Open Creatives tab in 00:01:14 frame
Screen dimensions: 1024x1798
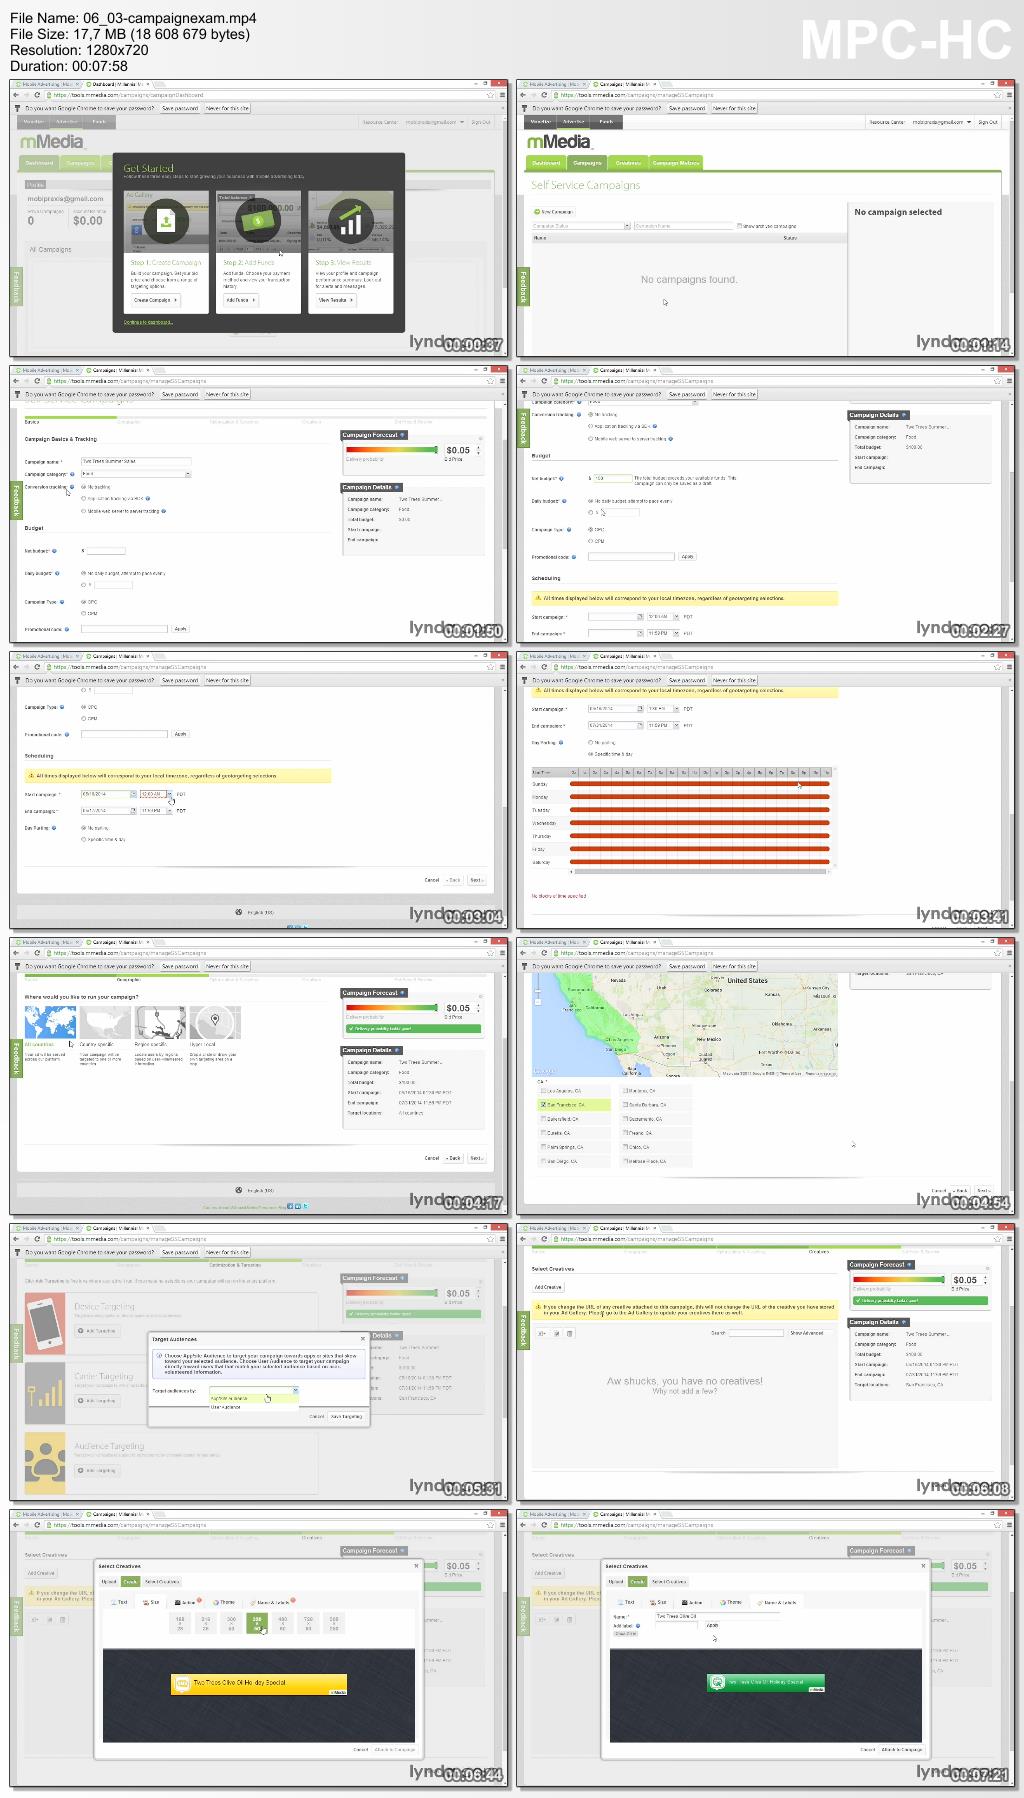tap(628, 162)
